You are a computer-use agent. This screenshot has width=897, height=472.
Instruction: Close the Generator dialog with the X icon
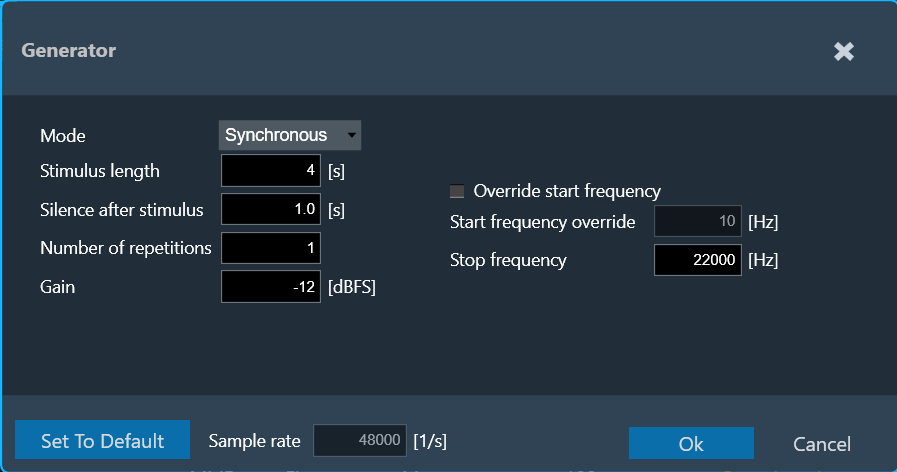(x=844, y=51)
